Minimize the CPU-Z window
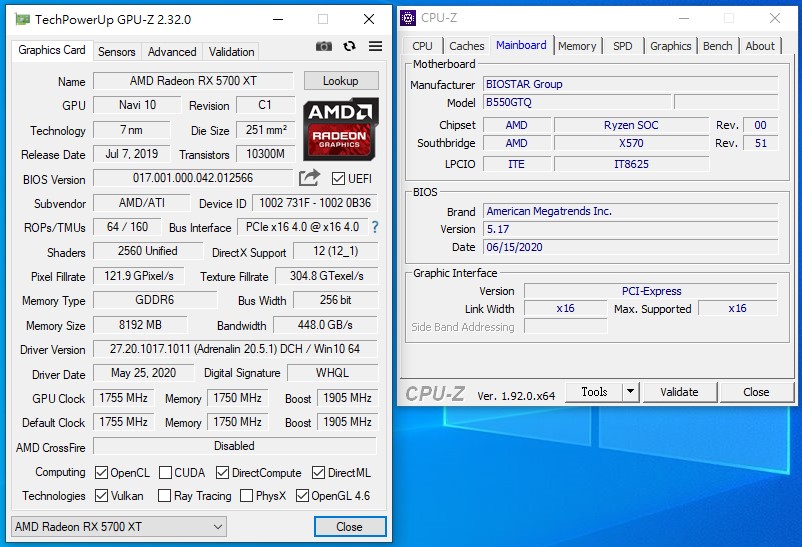The width and height of the screenshot is (802, 547). click(x=684, y=18)
